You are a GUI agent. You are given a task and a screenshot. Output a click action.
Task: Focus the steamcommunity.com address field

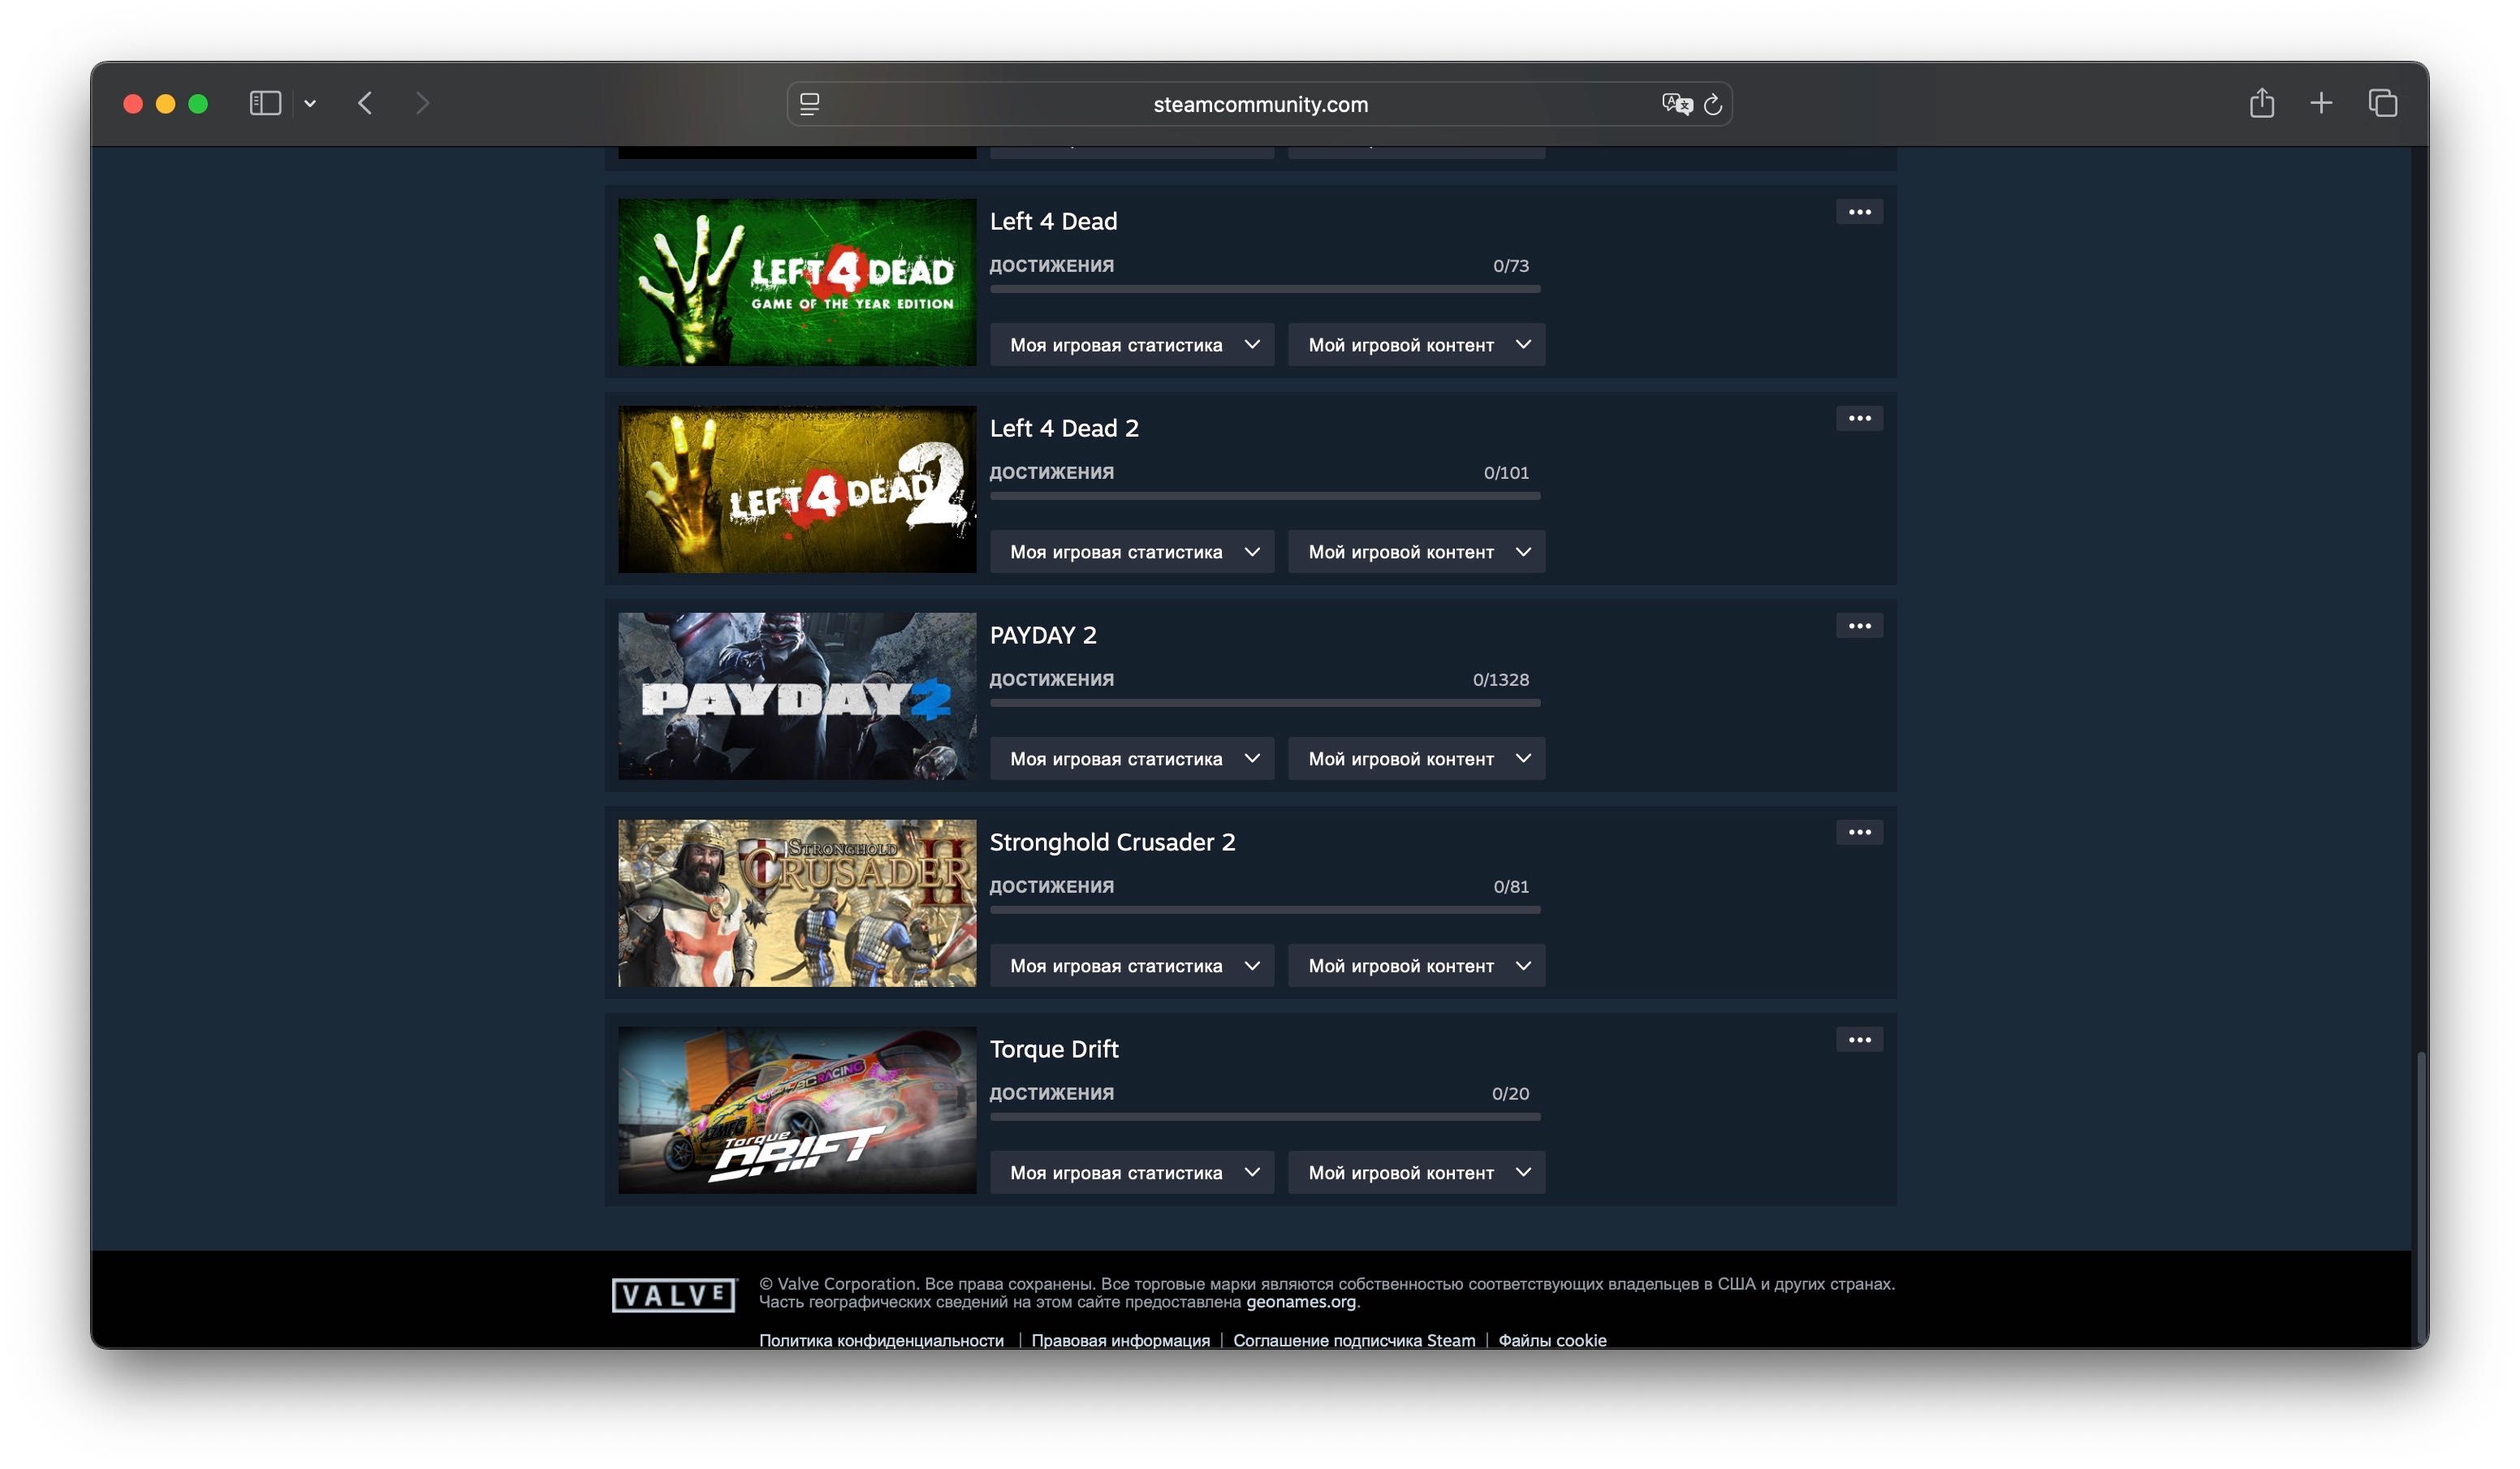(x=1260, y=104)
